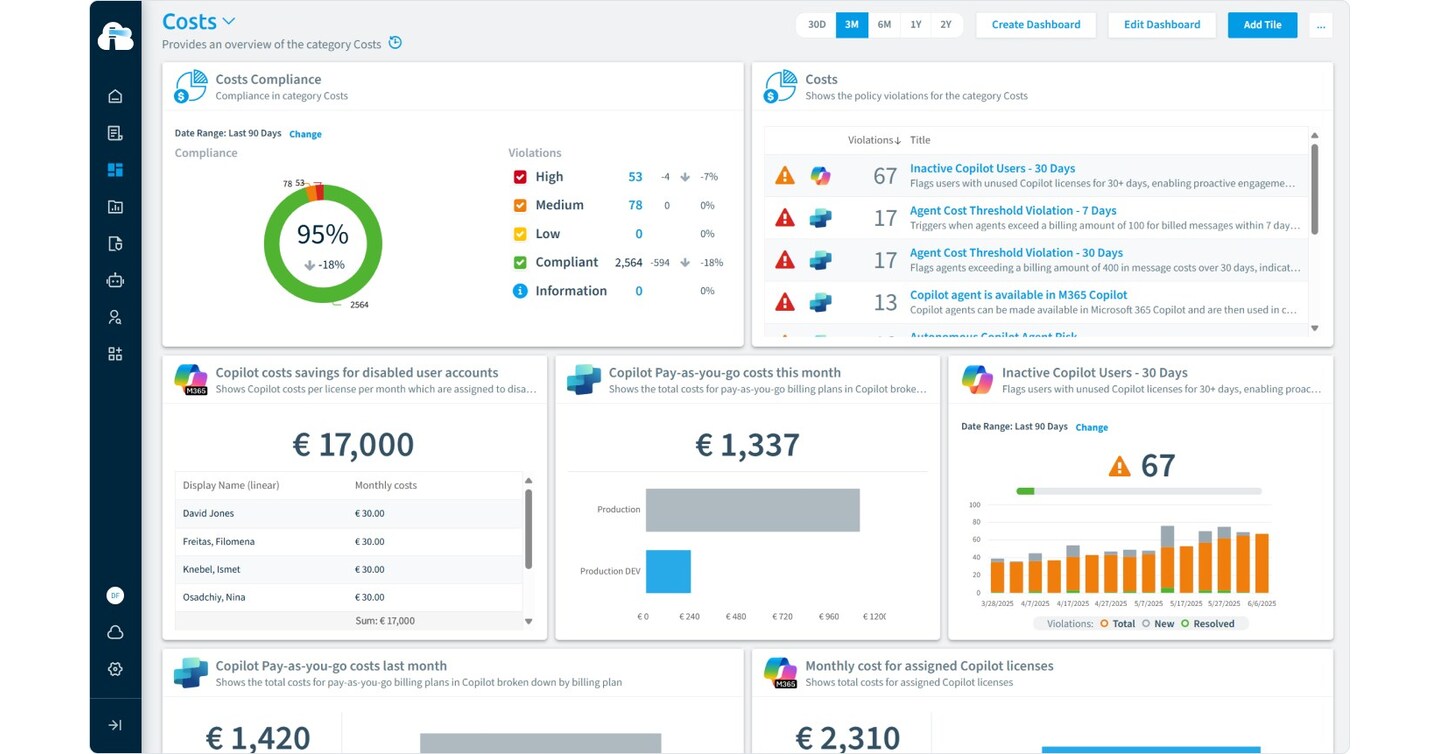
Task: Open the cloud icon in sidebar
Action: point(115,632)
